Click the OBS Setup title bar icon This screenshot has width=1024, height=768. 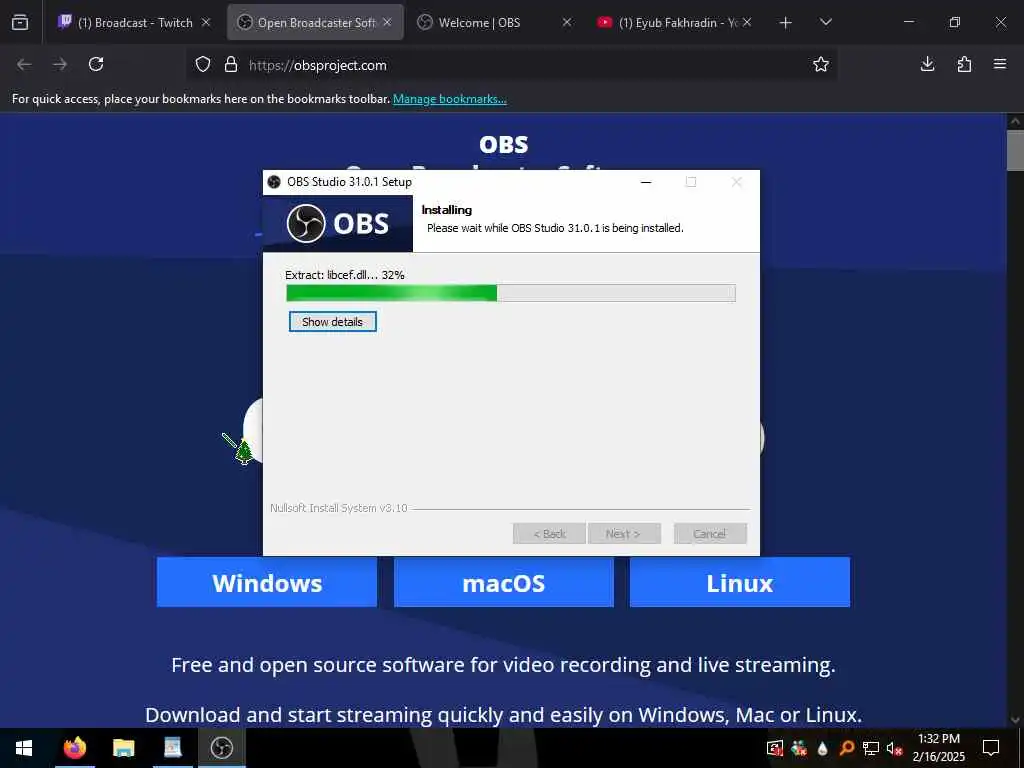coord(274,182)
